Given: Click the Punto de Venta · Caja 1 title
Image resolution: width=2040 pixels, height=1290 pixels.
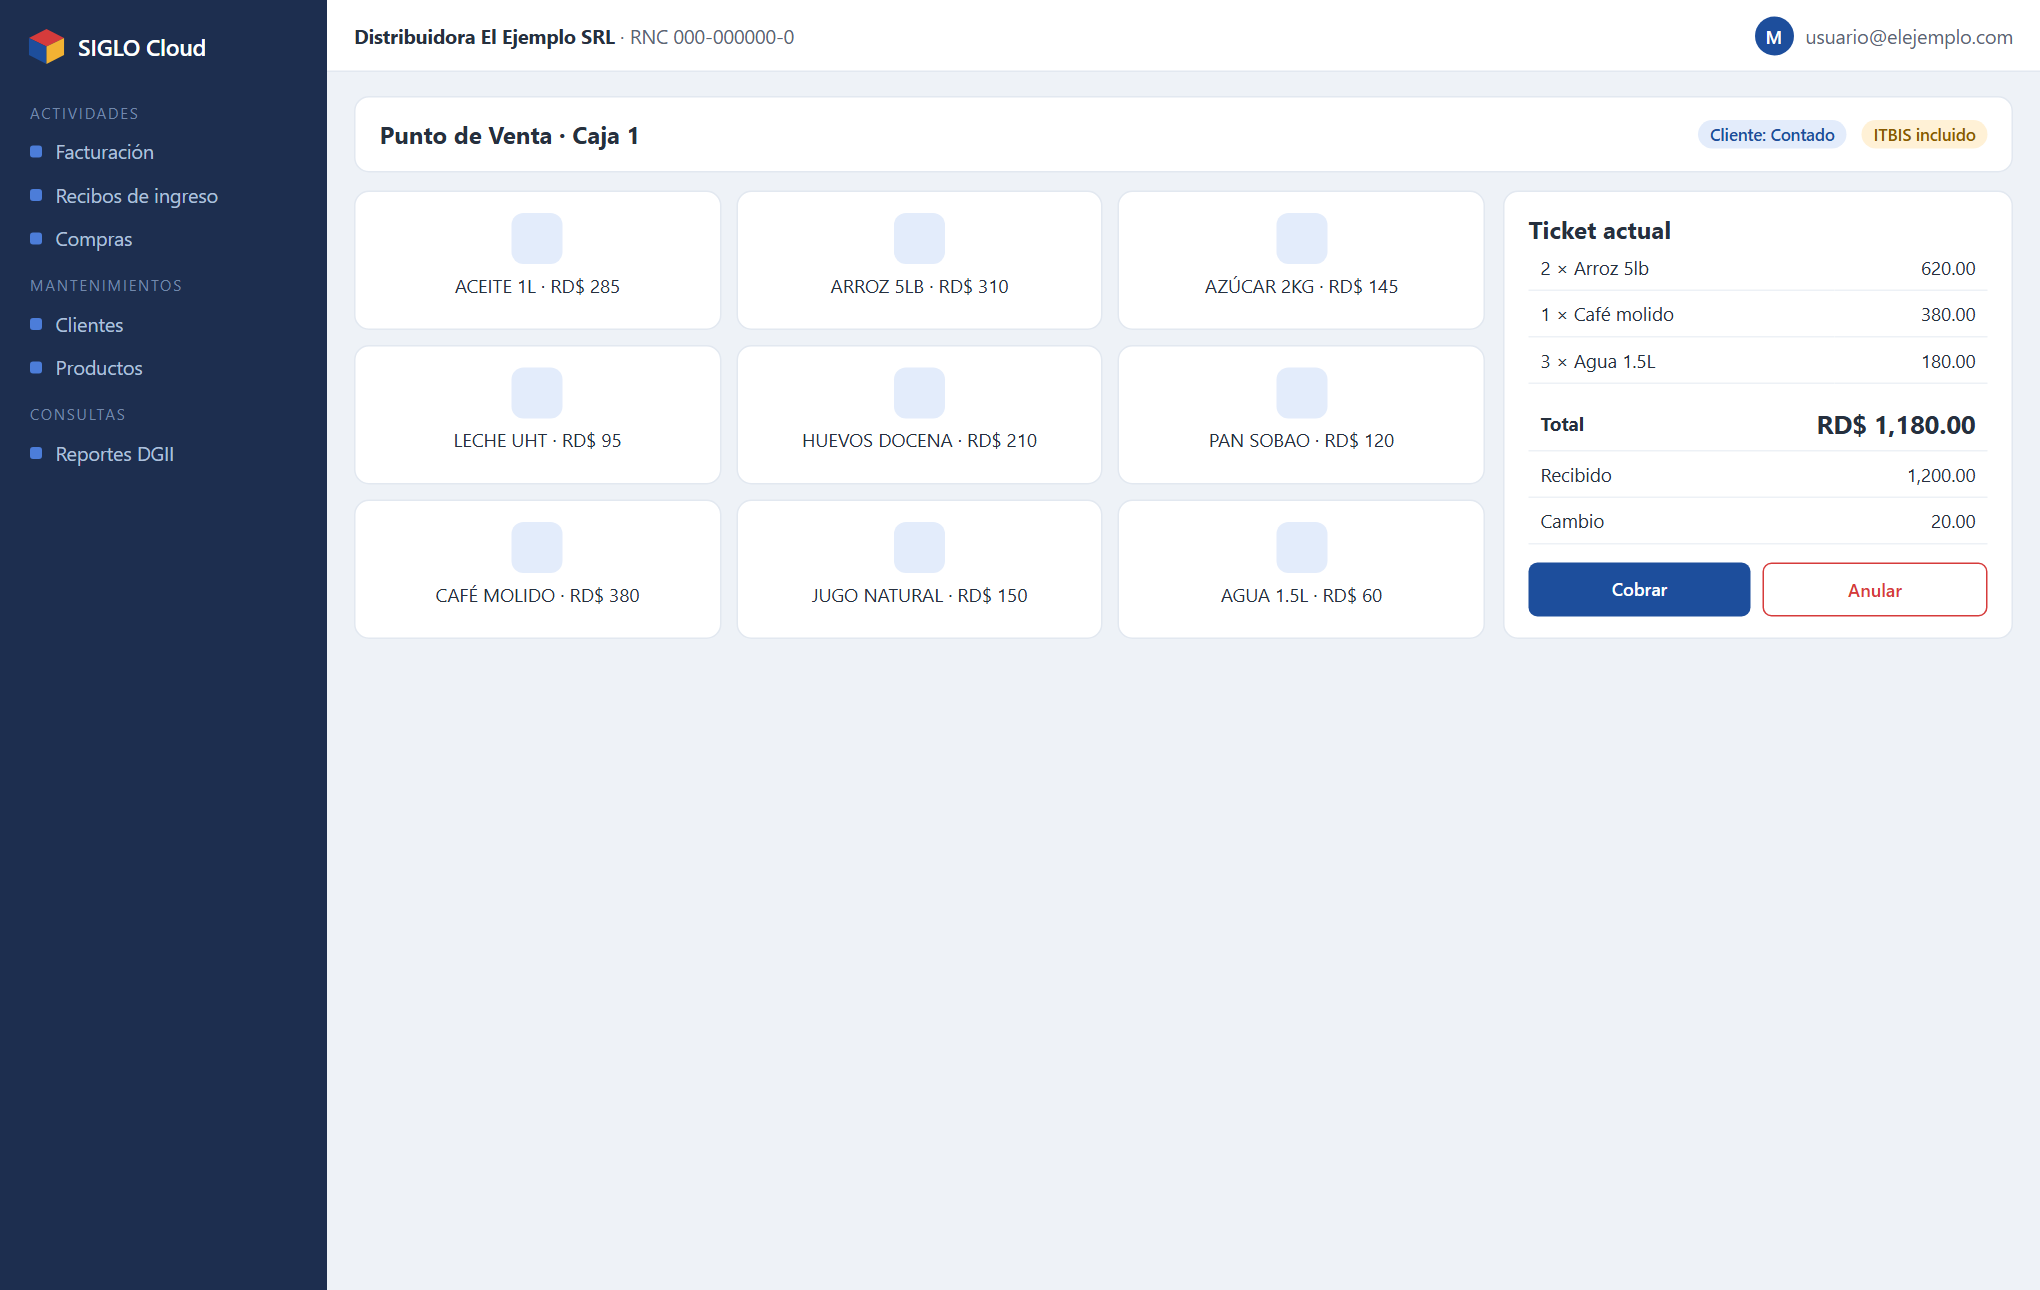Looking at the screenshot, I should point(509,136).
